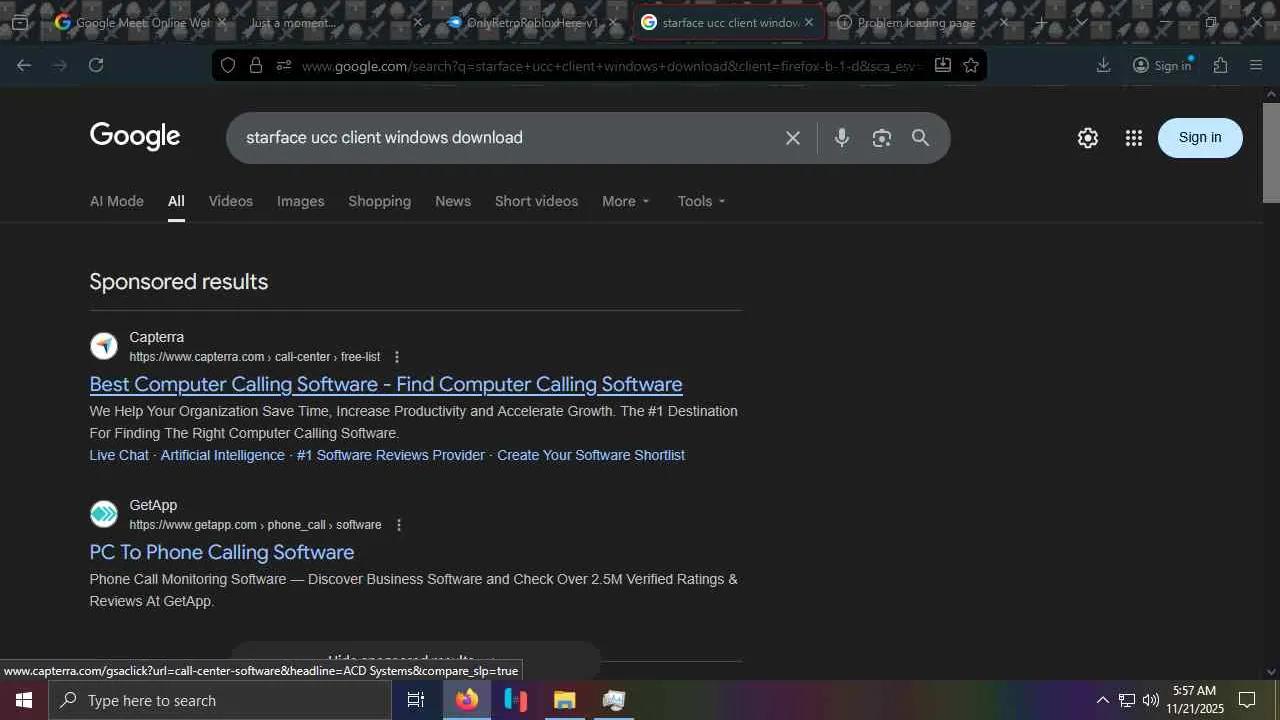Close the OnlyRetroRobloxHere tab
This screenshot has width=1280, height=720.
[x=613, y=22]
